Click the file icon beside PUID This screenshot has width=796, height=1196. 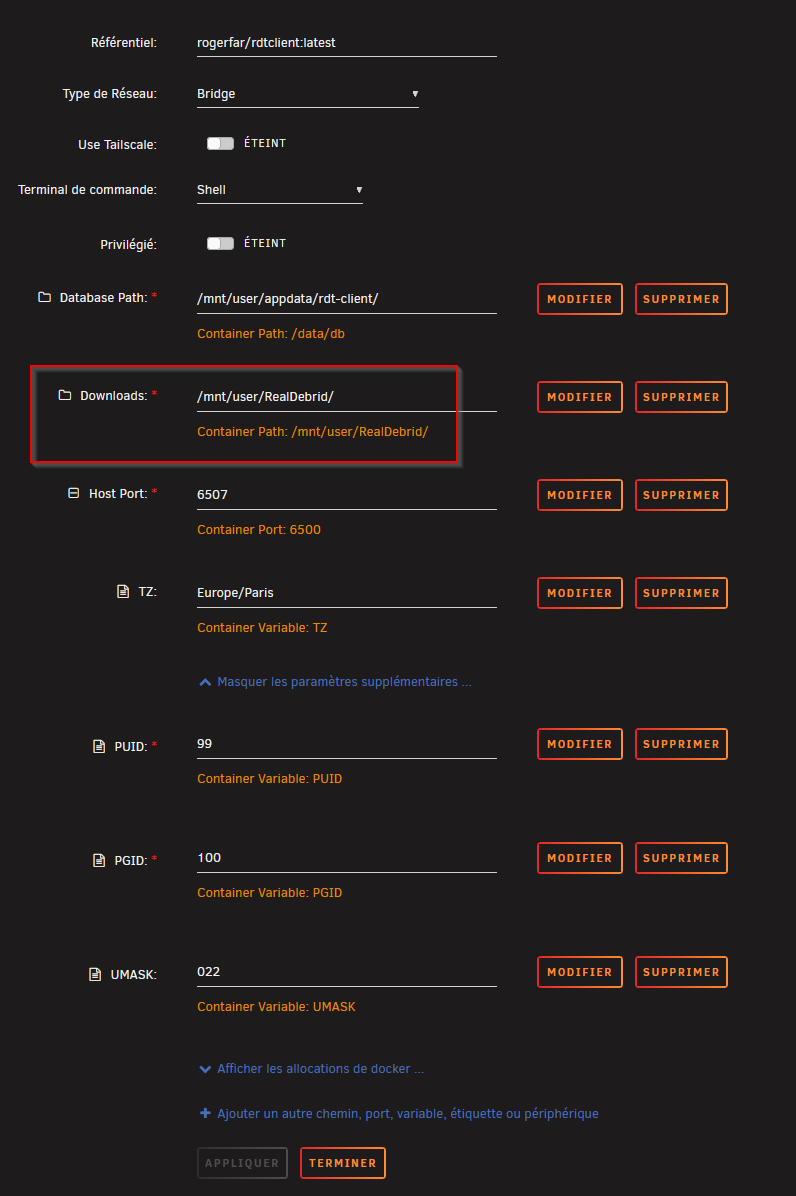[98, 746]
